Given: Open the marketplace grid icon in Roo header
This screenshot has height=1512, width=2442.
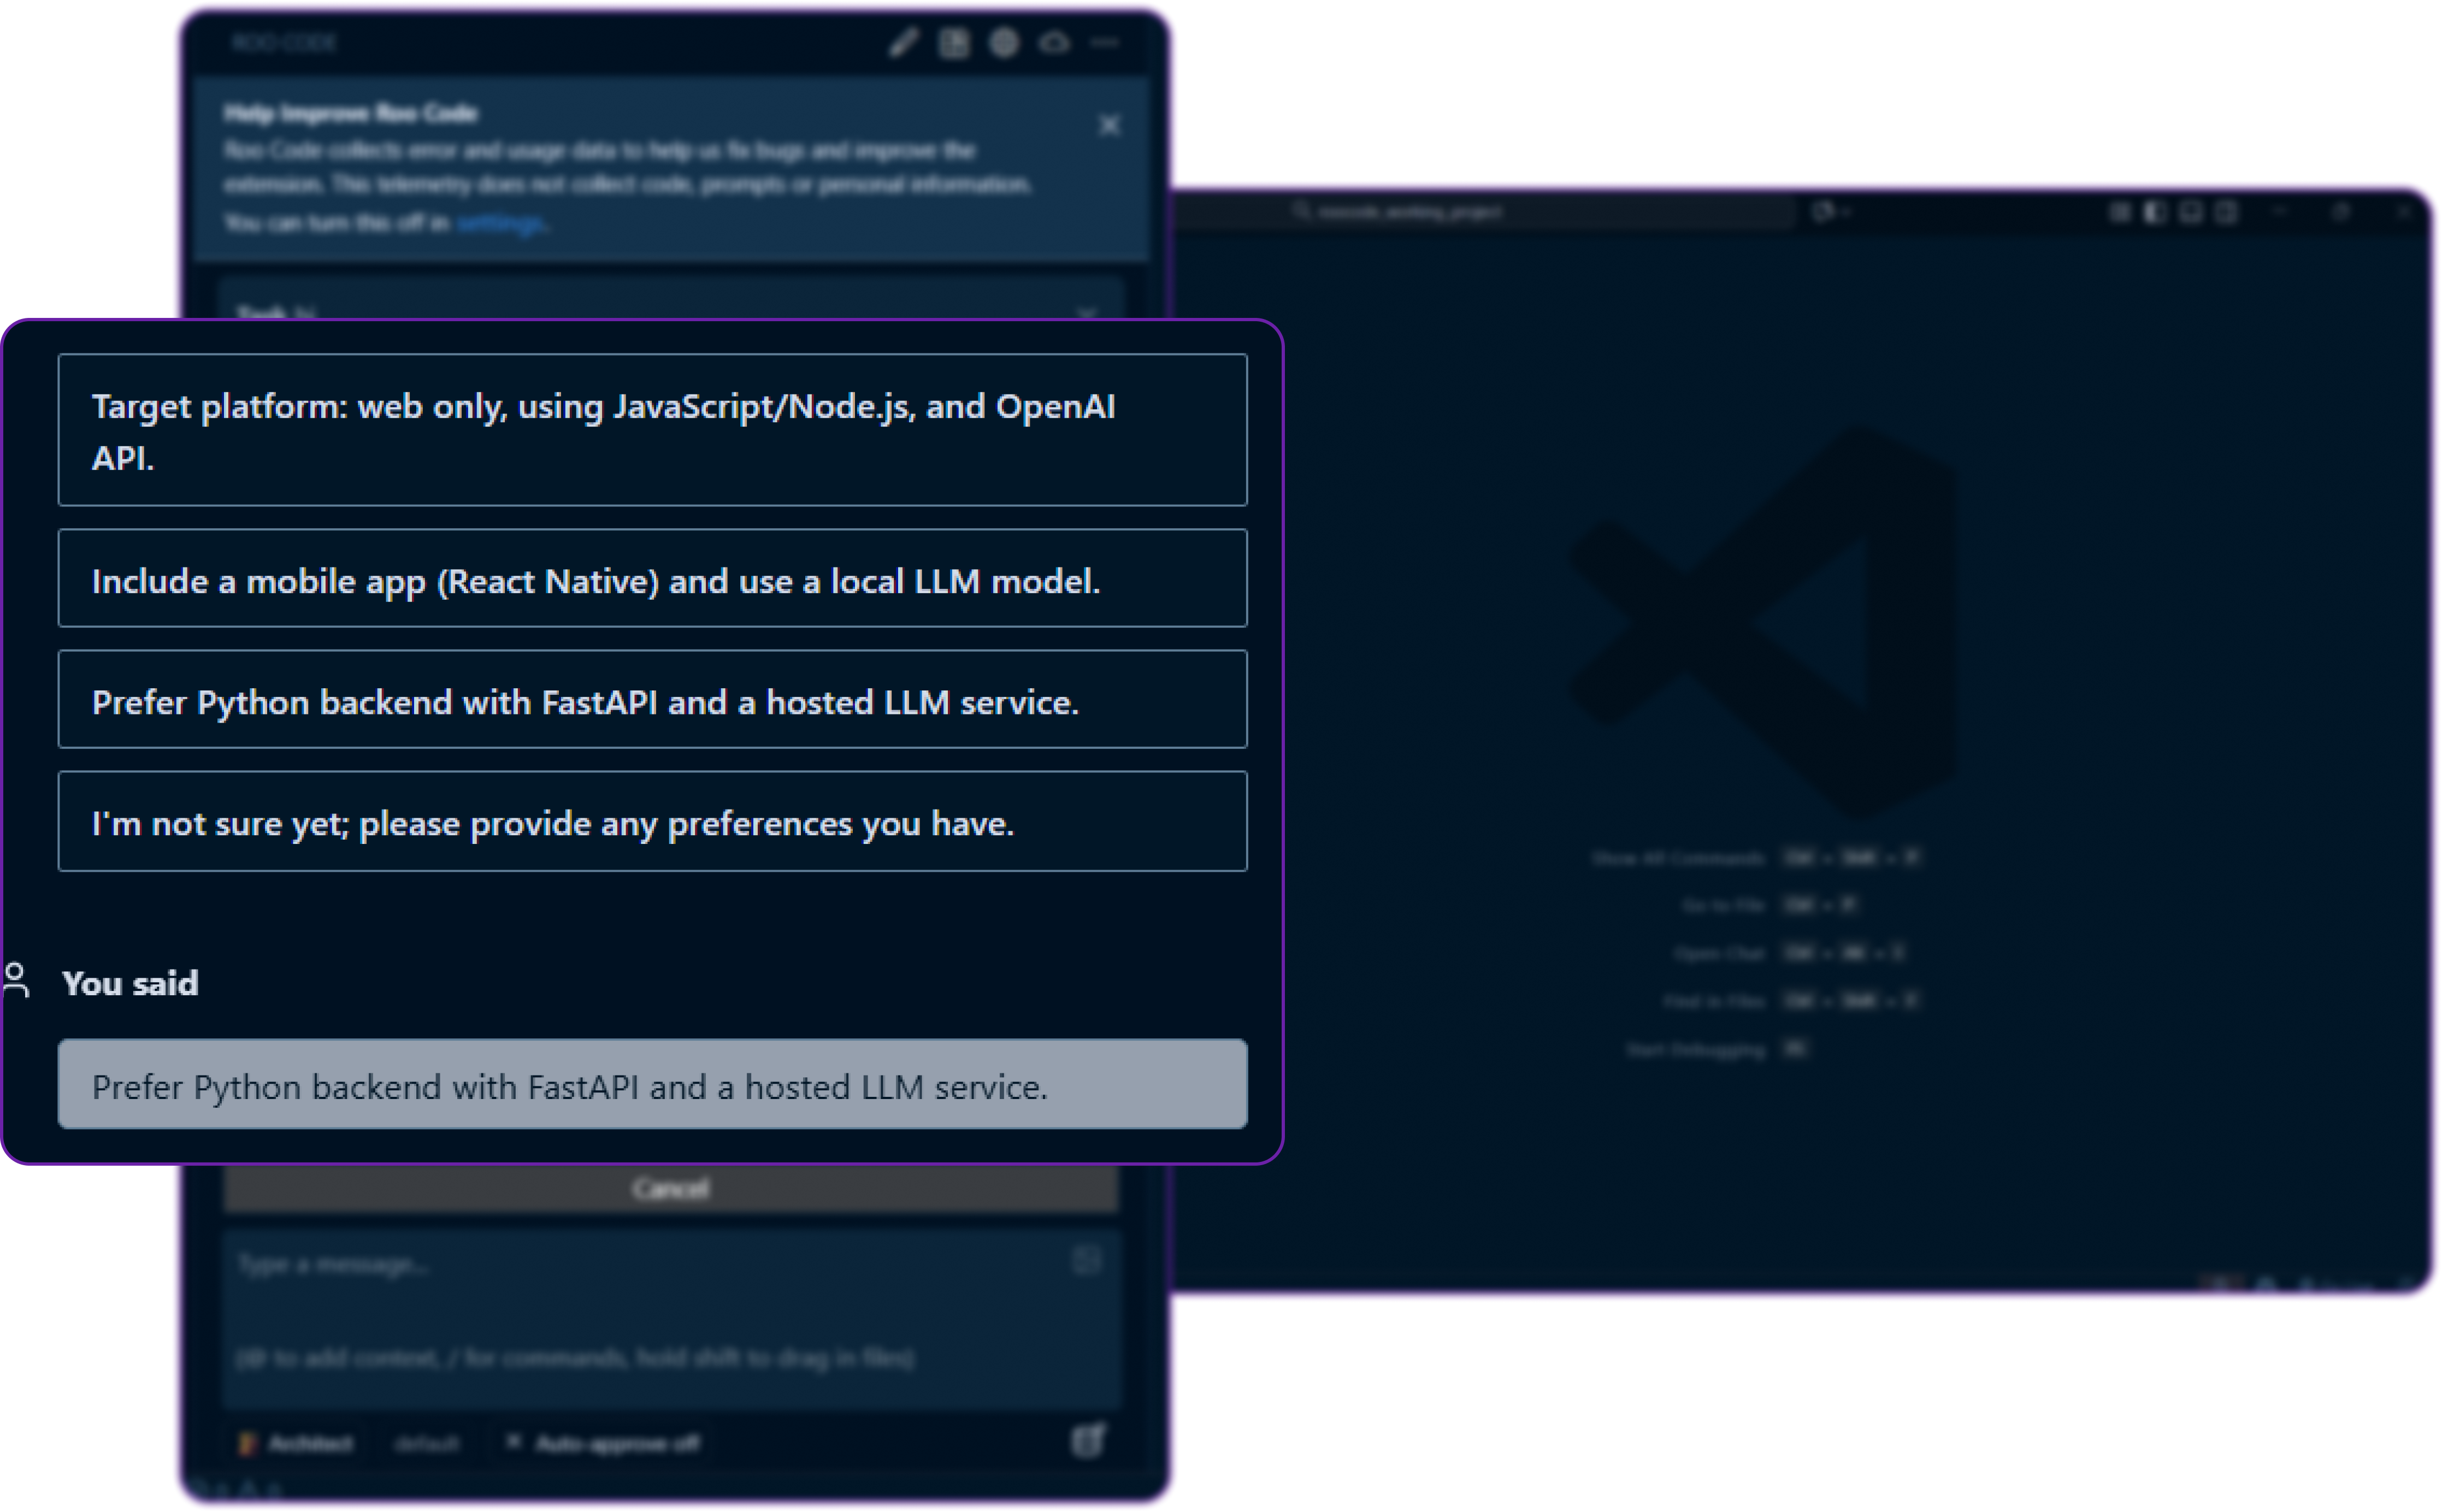Looking at the screenshot, I should point(954,43).
